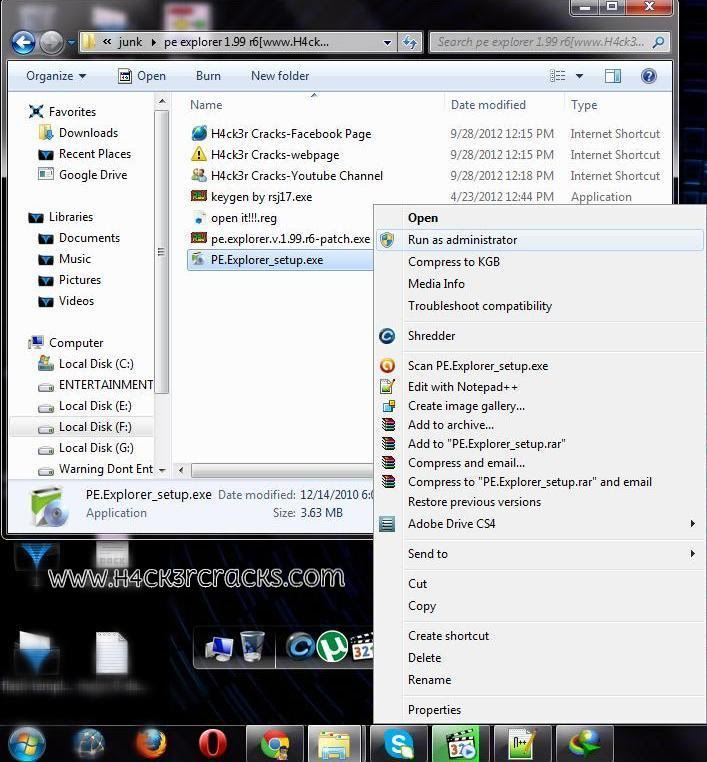Click the Create image gallery icon
This screenshot has height=762, width=707.
[x=389, y=406]
